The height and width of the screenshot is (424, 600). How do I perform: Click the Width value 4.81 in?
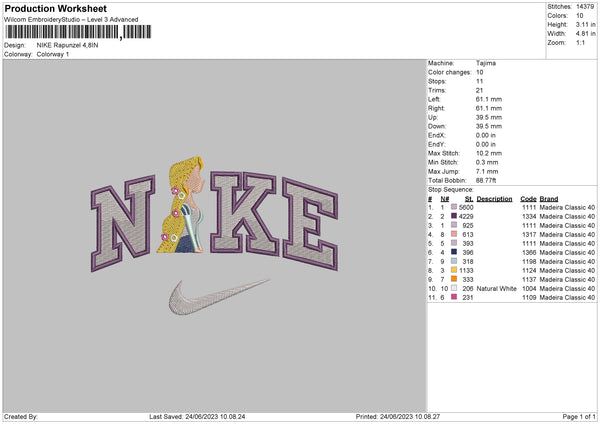[x=585, y=34]
